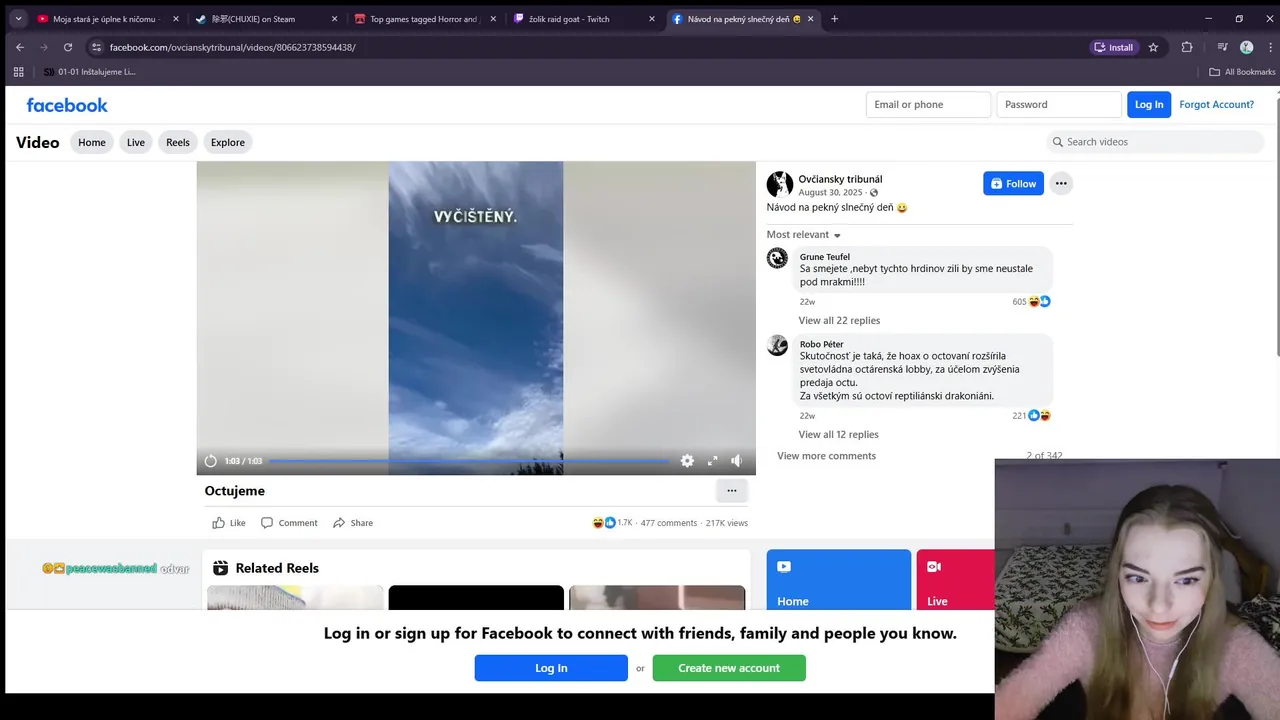Click reactions on Robo Péter comment (221)

coord(1031,416)
